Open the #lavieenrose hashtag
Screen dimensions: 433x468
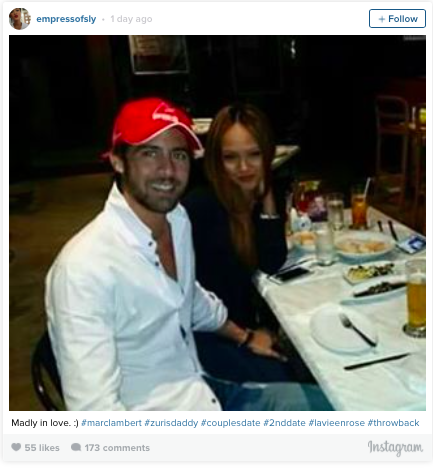tap(336, 423)
